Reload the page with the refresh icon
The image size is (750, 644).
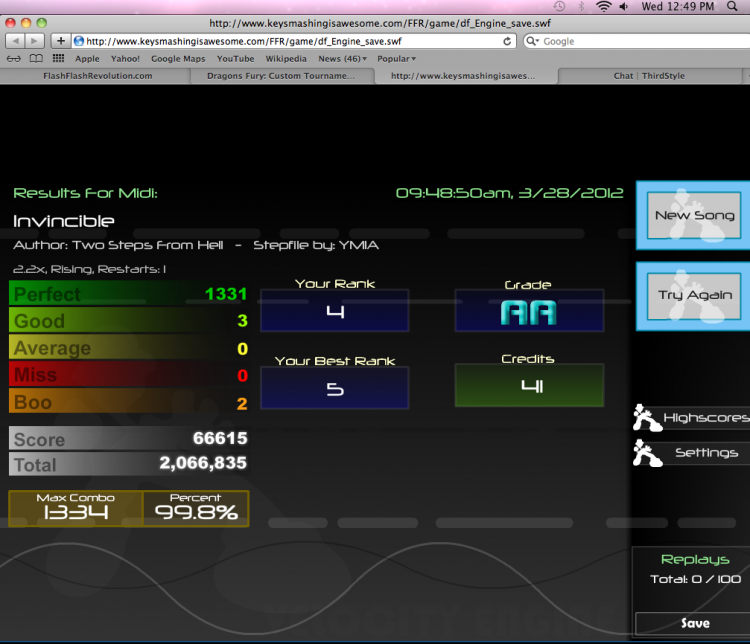point(507,41)
